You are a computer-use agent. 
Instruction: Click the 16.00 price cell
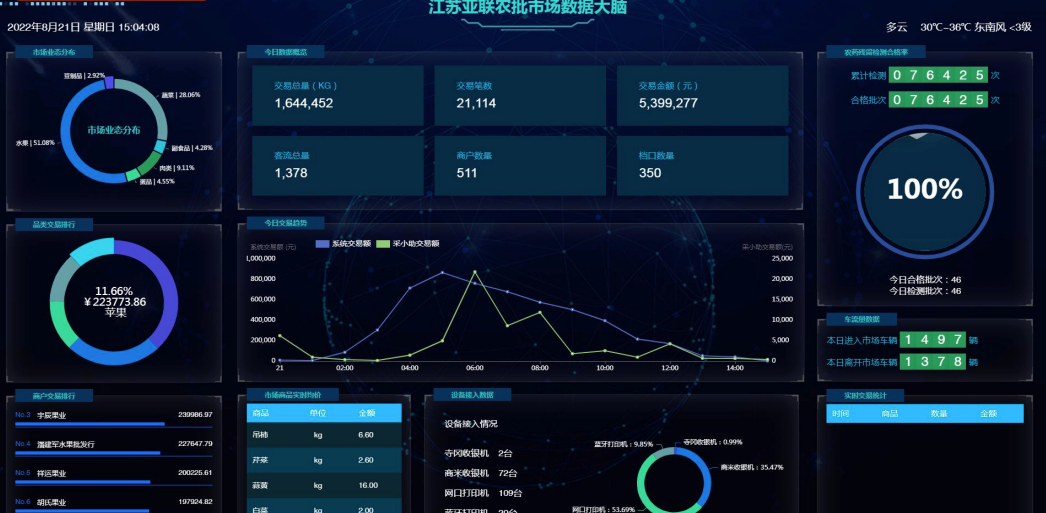click(368, 486)
